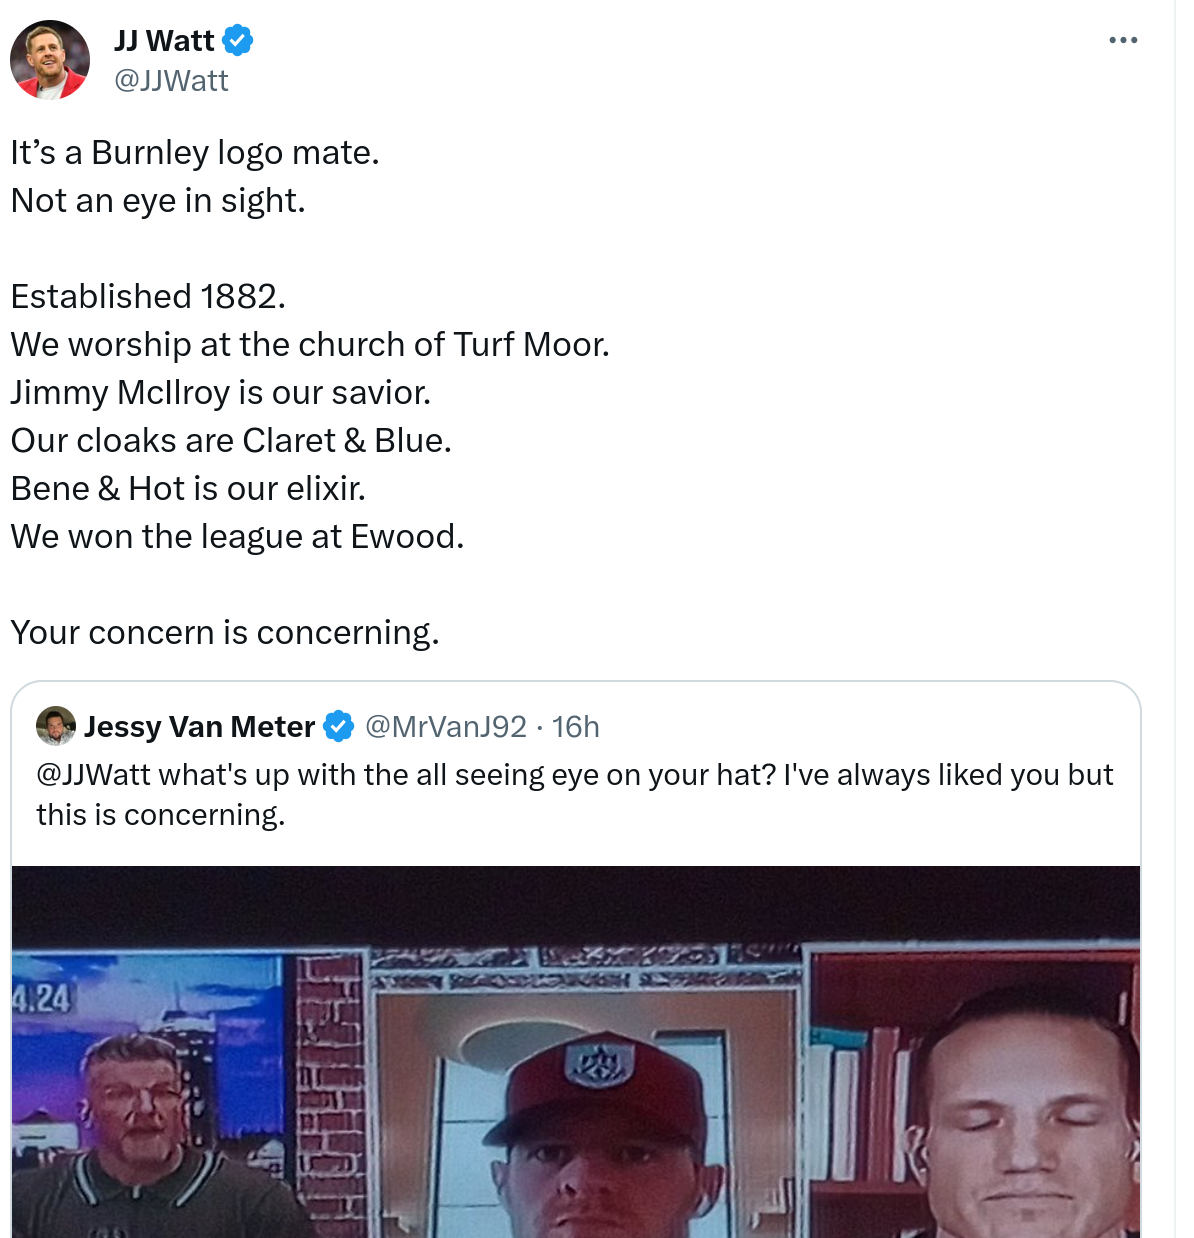Click Jessy Van Meter's small avatar
Image resolution: width=1194 pixels, height=1238 pixels.
[56, 726]
